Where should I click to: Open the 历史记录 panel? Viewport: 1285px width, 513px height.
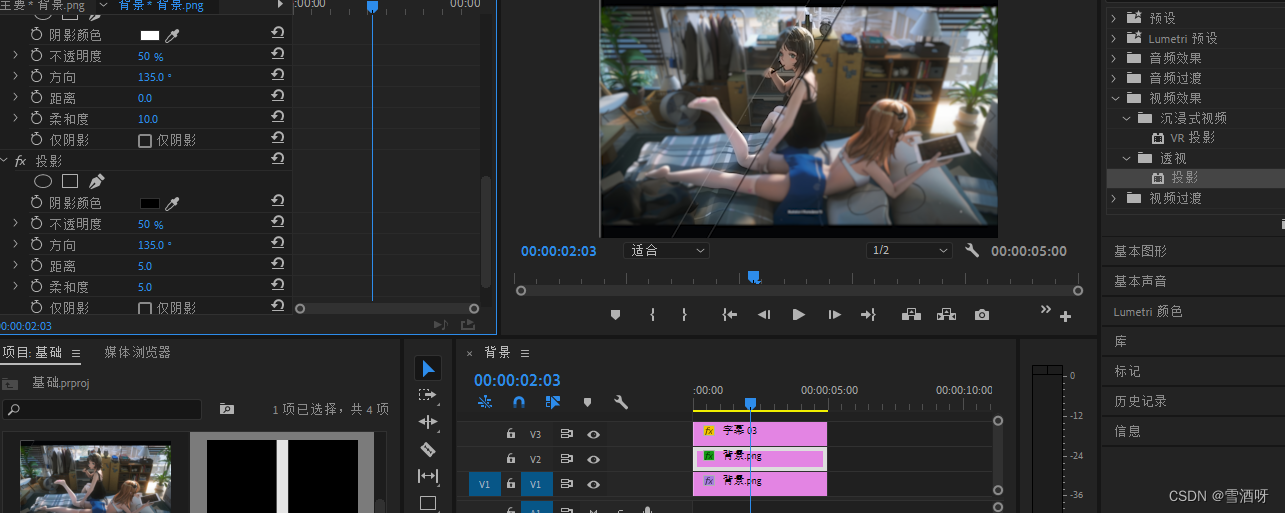click(x=1140, y=401)
